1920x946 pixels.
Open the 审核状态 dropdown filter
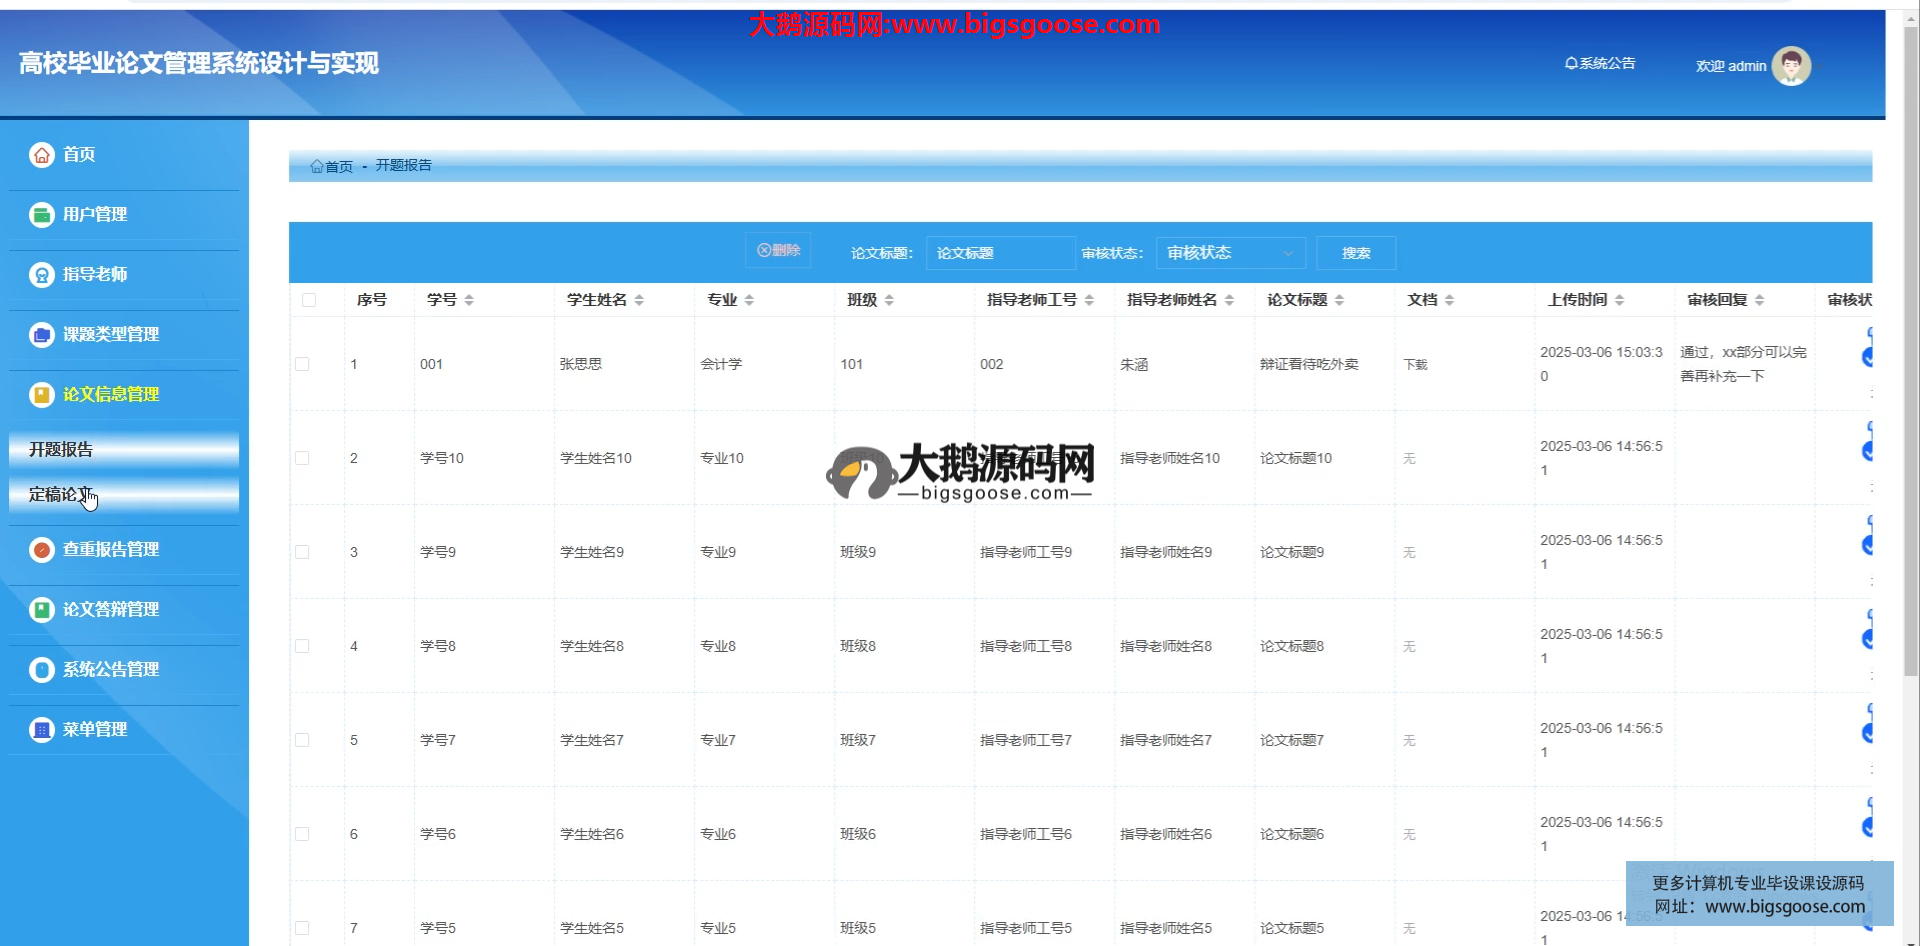[1230, 253]
